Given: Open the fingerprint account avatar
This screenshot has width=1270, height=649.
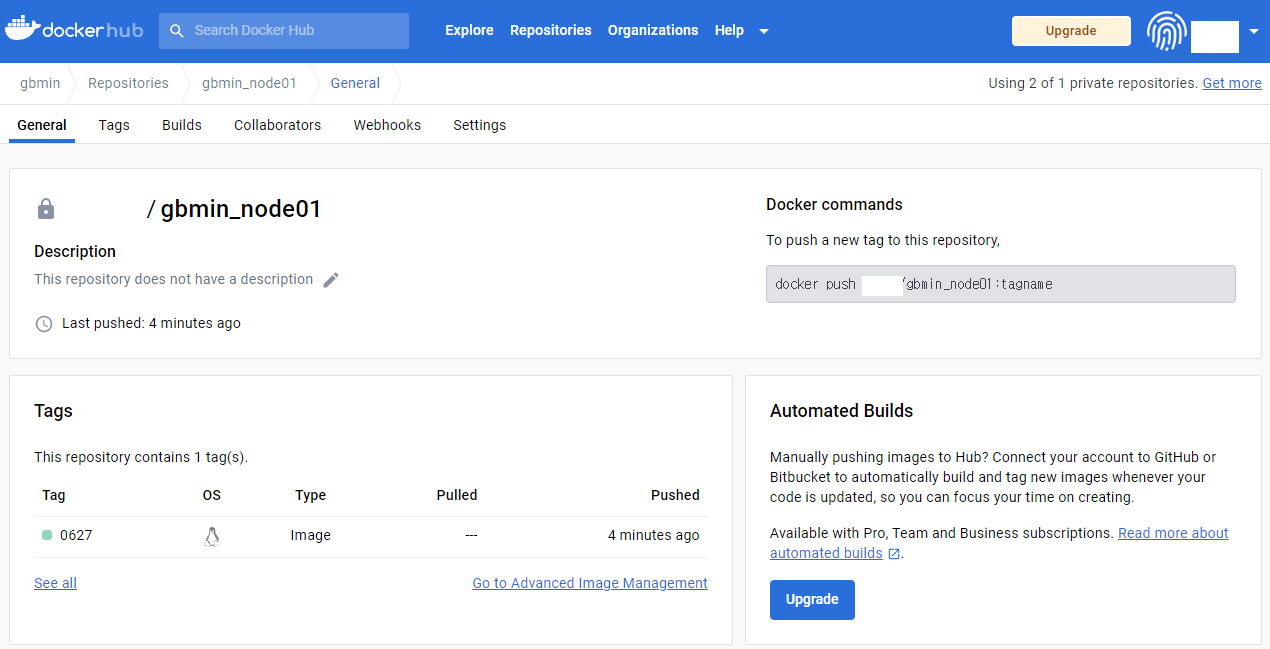Looking at the screenshot, I should point(1166,31).
